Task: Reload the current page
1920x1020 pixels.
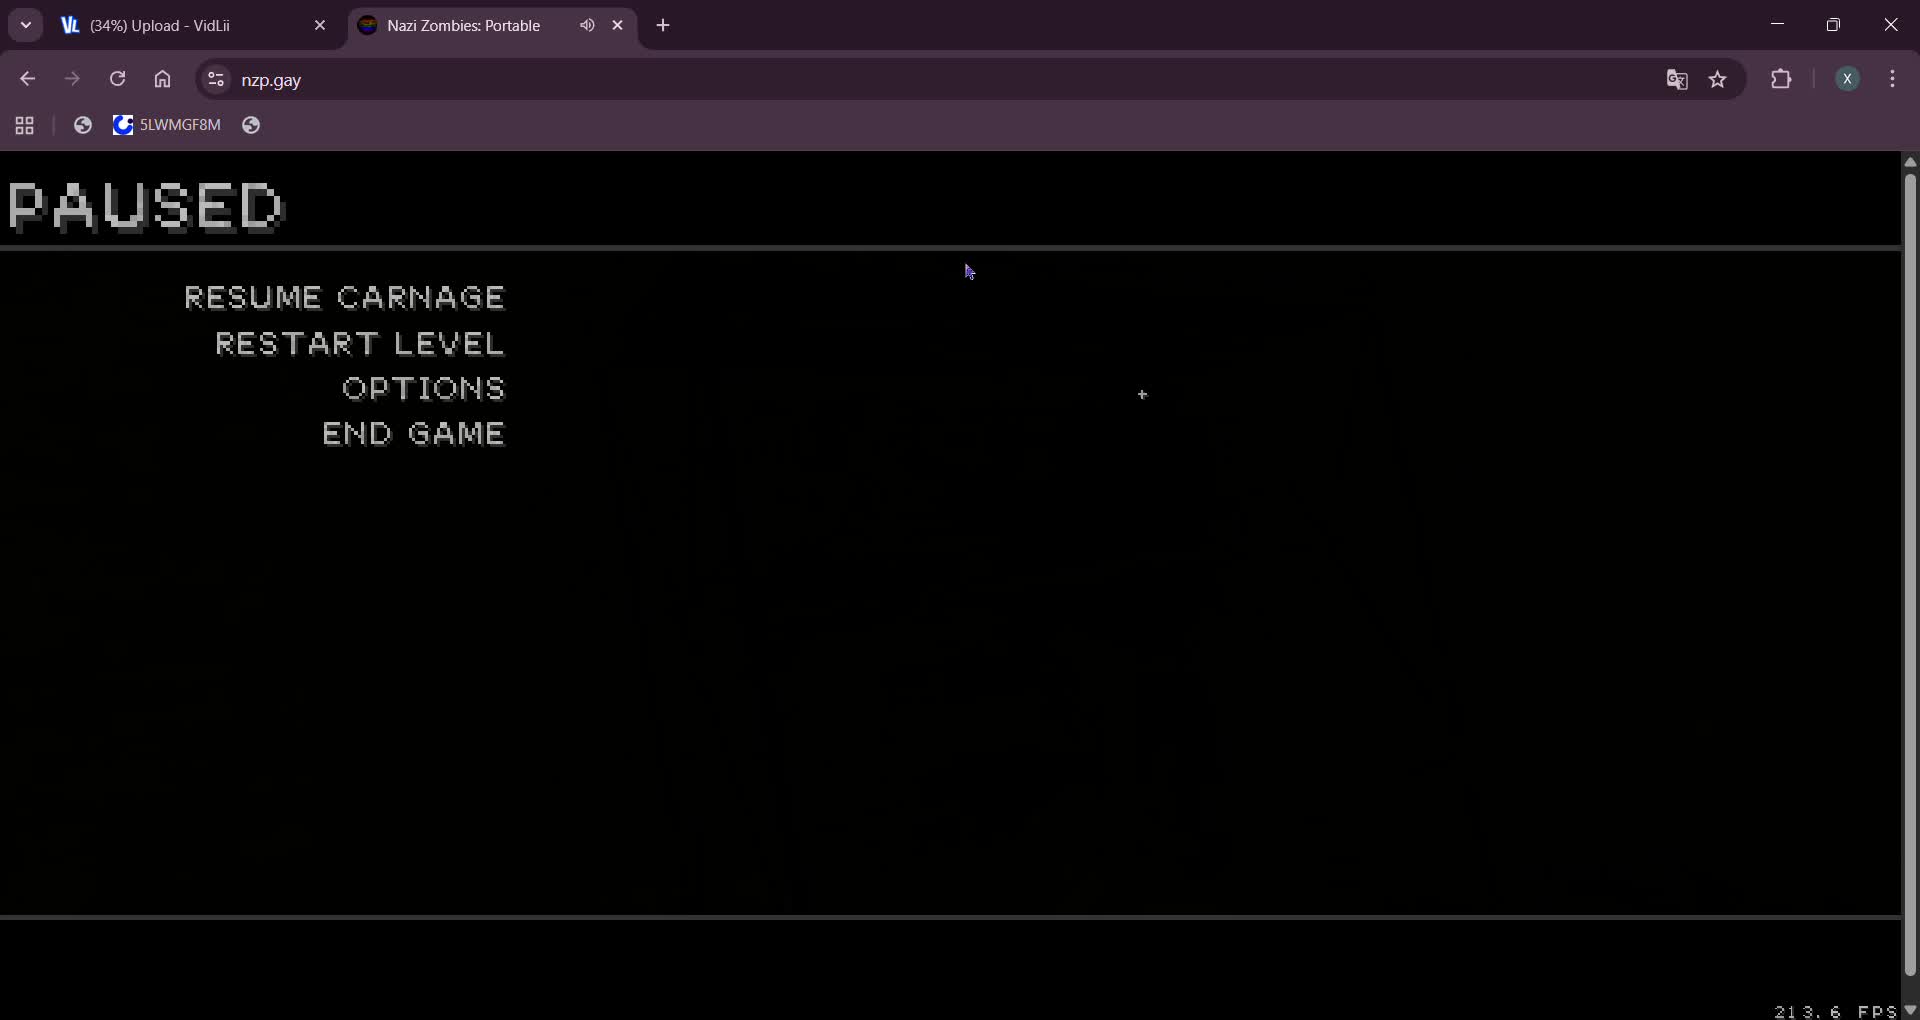Action: (x=118, y=79)
